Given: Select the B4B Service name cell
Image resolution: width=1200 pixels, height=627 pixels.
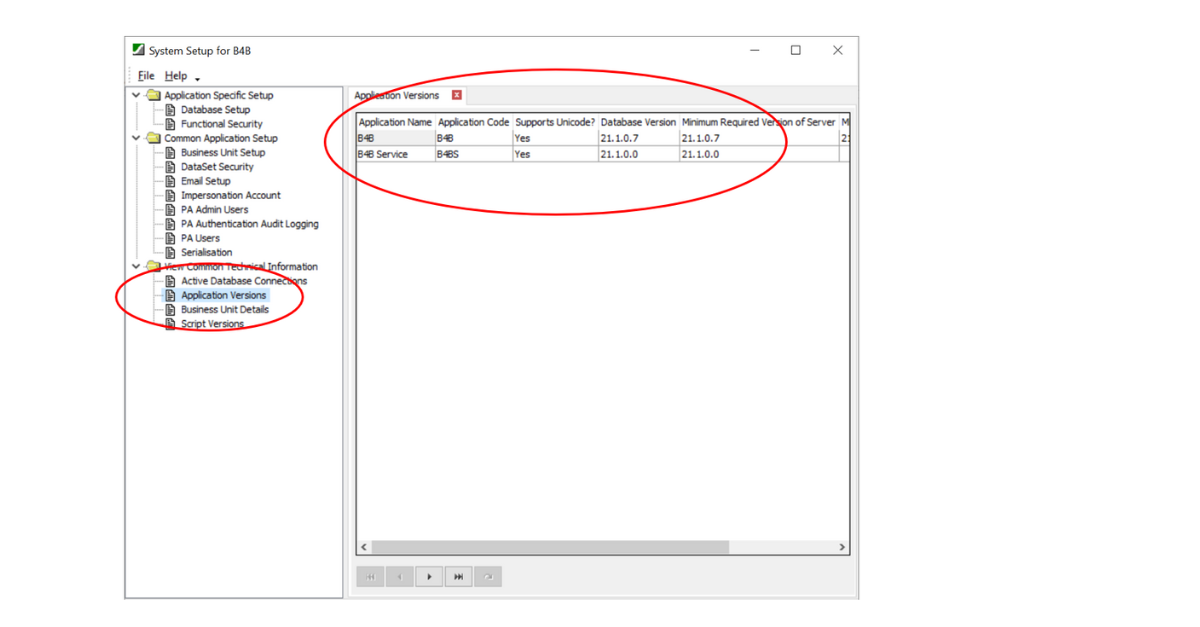Looking at the screenshot, I should pos(396,154).
